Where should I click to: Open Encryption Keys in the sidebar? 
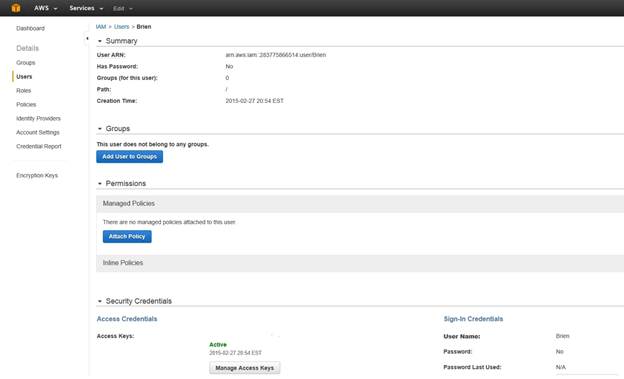pyautogui.click(x=37, y=175)
